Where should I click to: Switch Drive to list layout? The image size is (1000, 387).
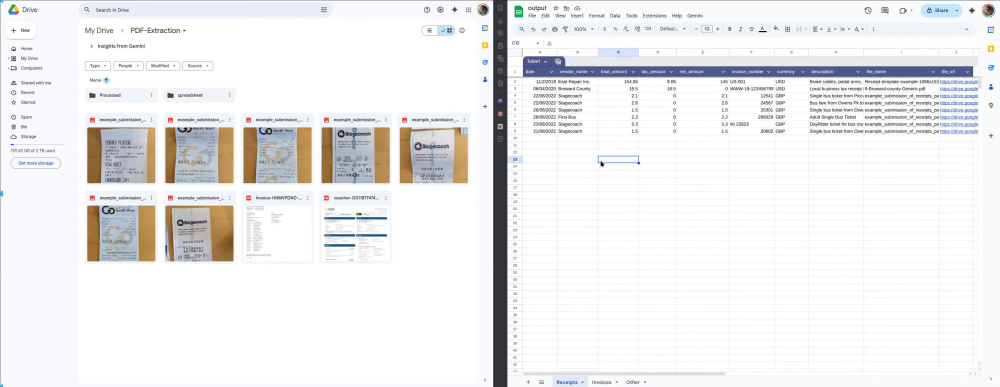[x=430, y=31]
